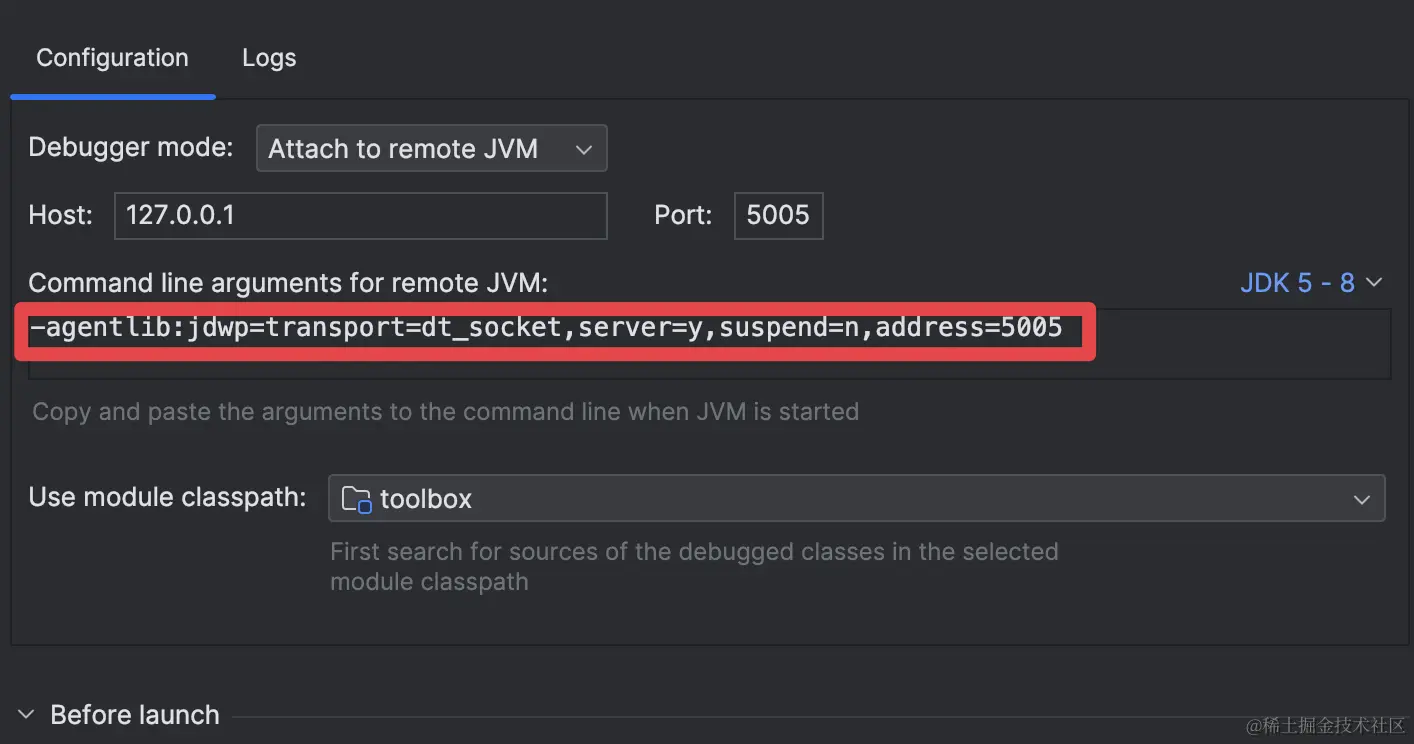Click the Port label

[x=683, y=215]
